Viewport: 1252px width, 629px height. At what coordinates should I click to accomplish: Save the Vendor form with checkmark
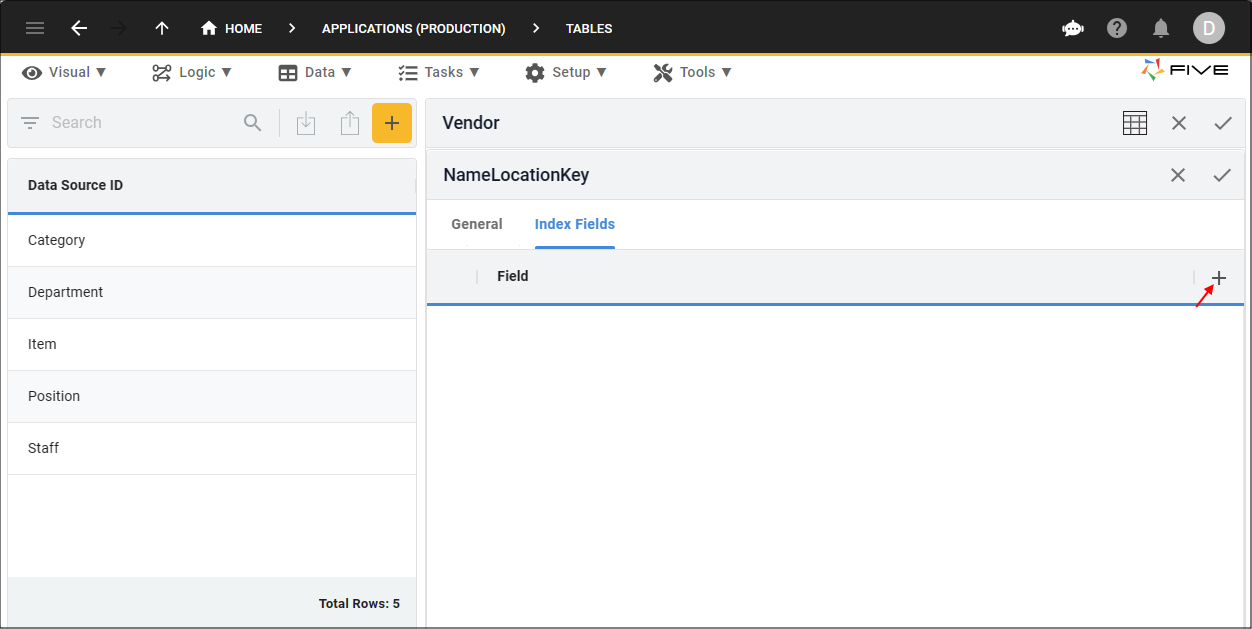[1223, 123]
